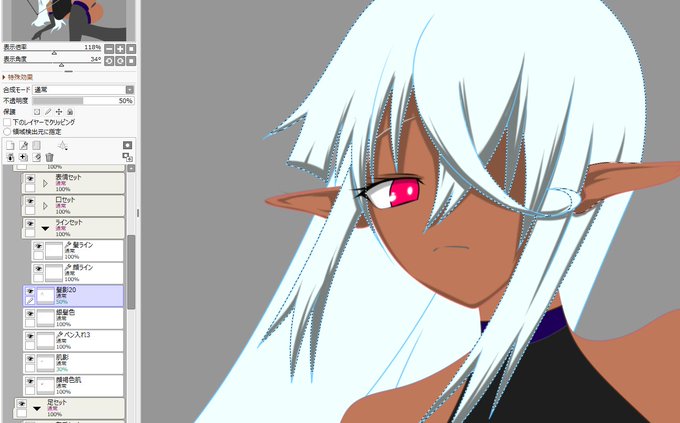Hide the 口セット folder via its eye icon

click(29, 201)
